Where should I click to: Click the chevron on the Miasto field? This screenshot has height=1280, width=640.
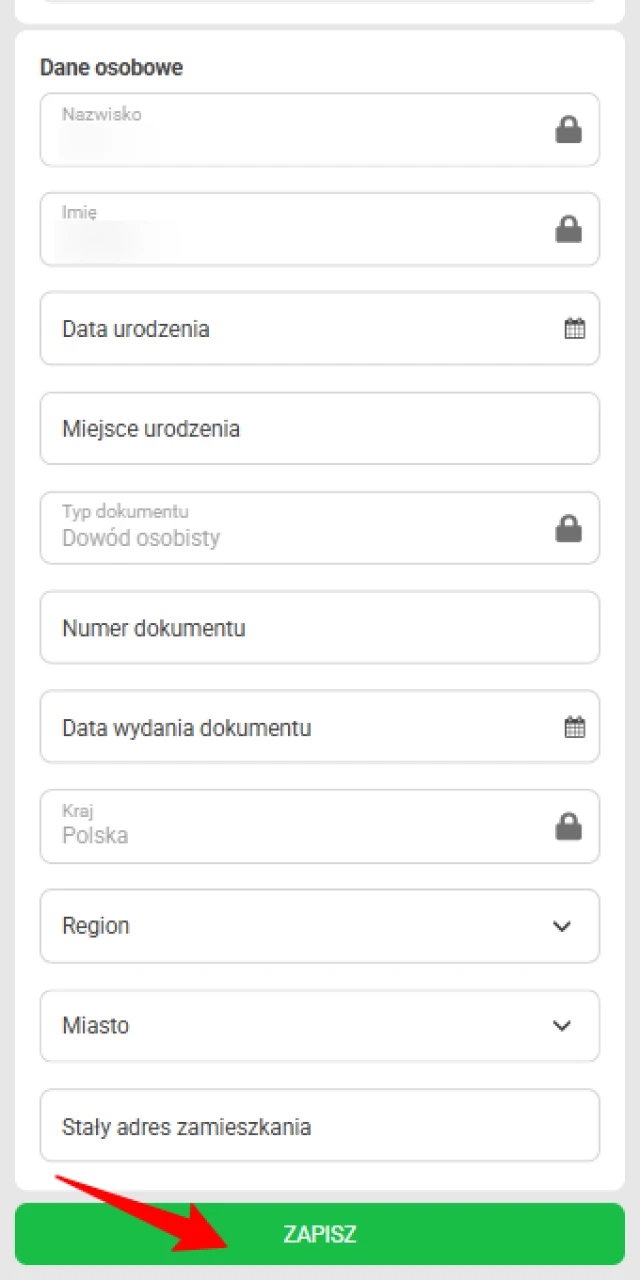pos(562,1026)
